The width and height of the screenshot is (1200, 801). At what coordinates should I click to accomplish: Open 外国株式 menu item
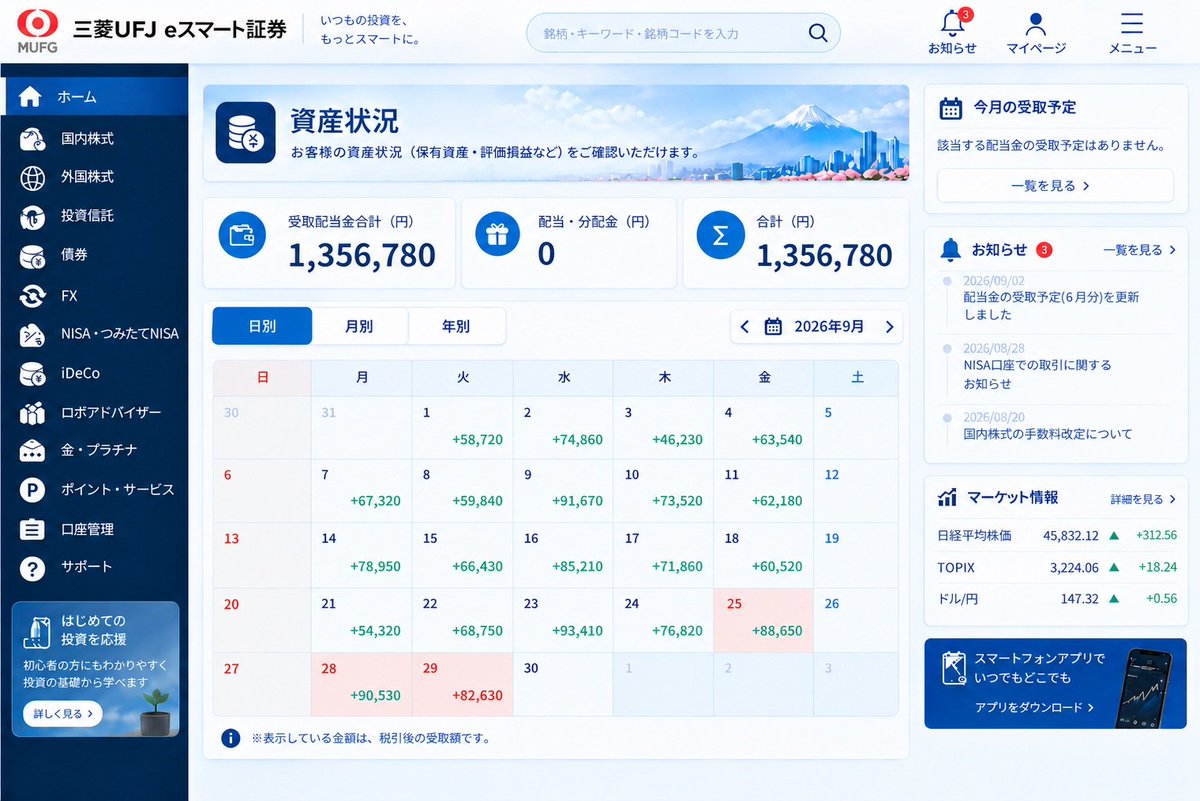(94, 177)
